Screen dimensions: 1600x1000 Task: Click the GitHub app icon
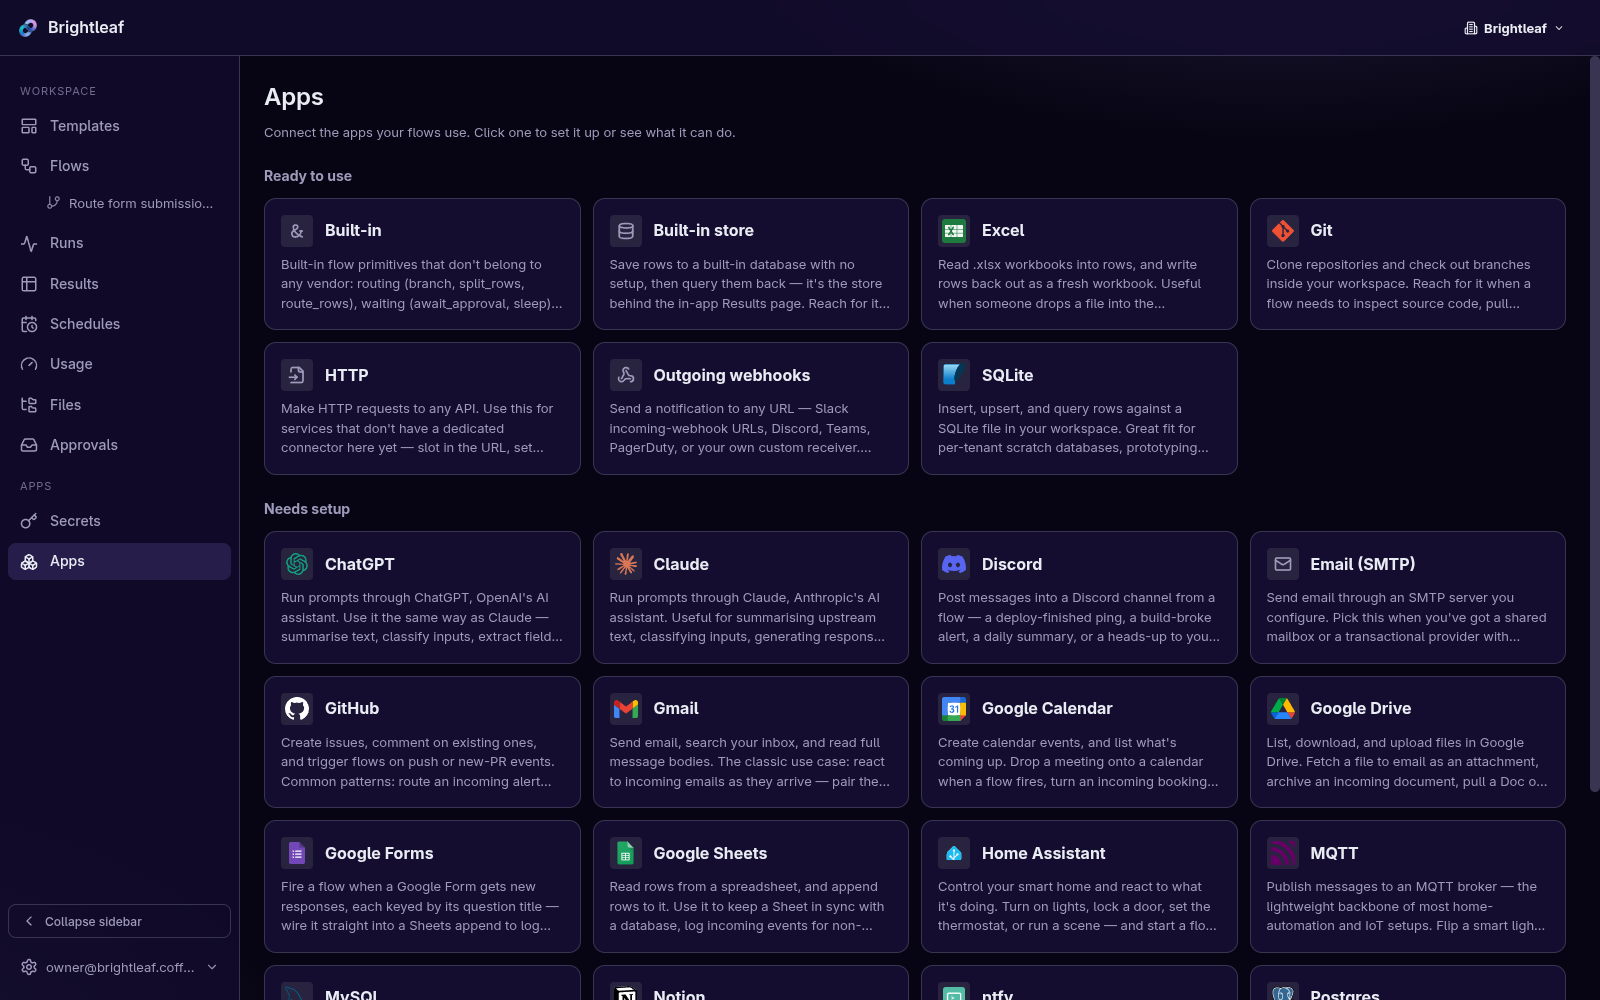pyautogui.click(x=297, y=709)
